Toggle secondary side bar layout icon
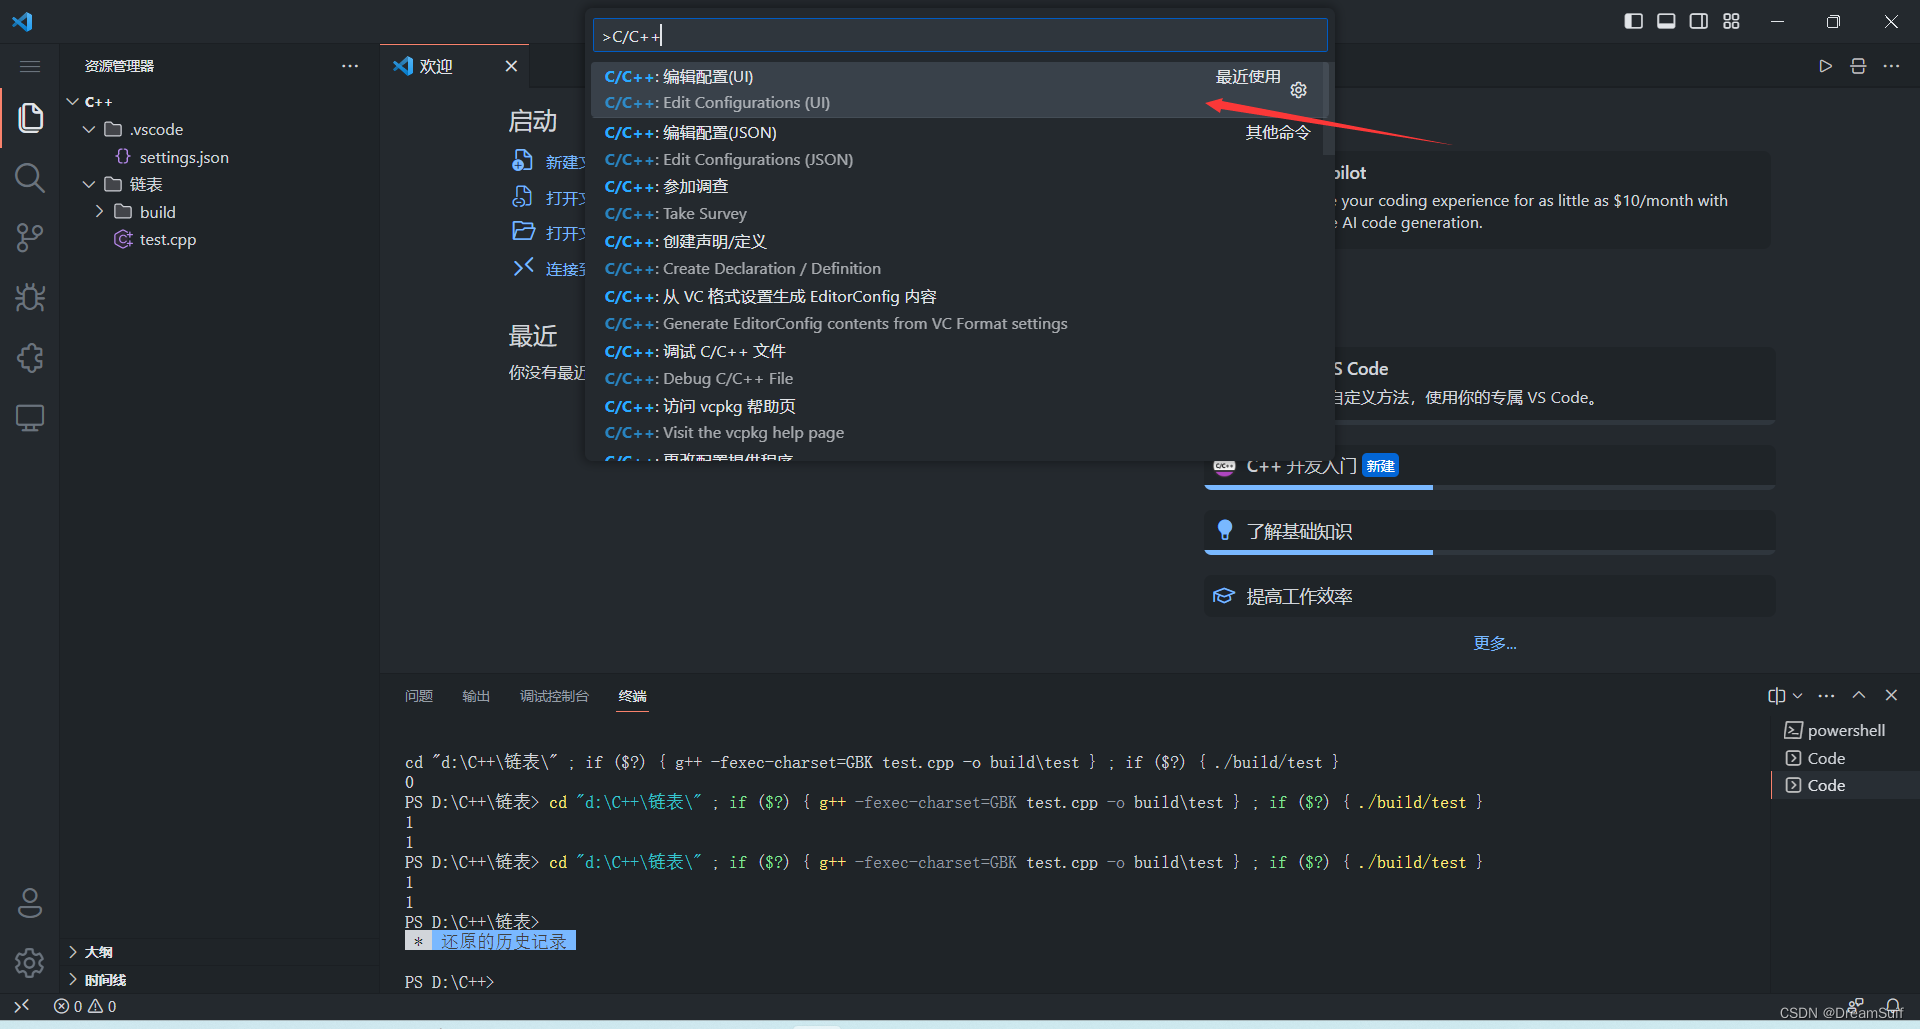This screenshot has width=1920, height=1029. point(1699,21)
